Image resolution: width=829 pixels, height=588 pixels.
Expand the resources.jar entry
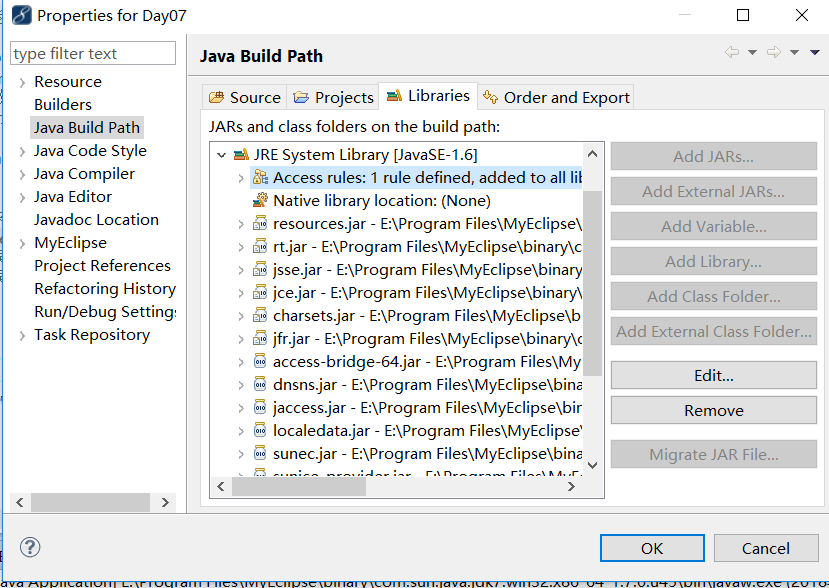(x=241, y=224)
